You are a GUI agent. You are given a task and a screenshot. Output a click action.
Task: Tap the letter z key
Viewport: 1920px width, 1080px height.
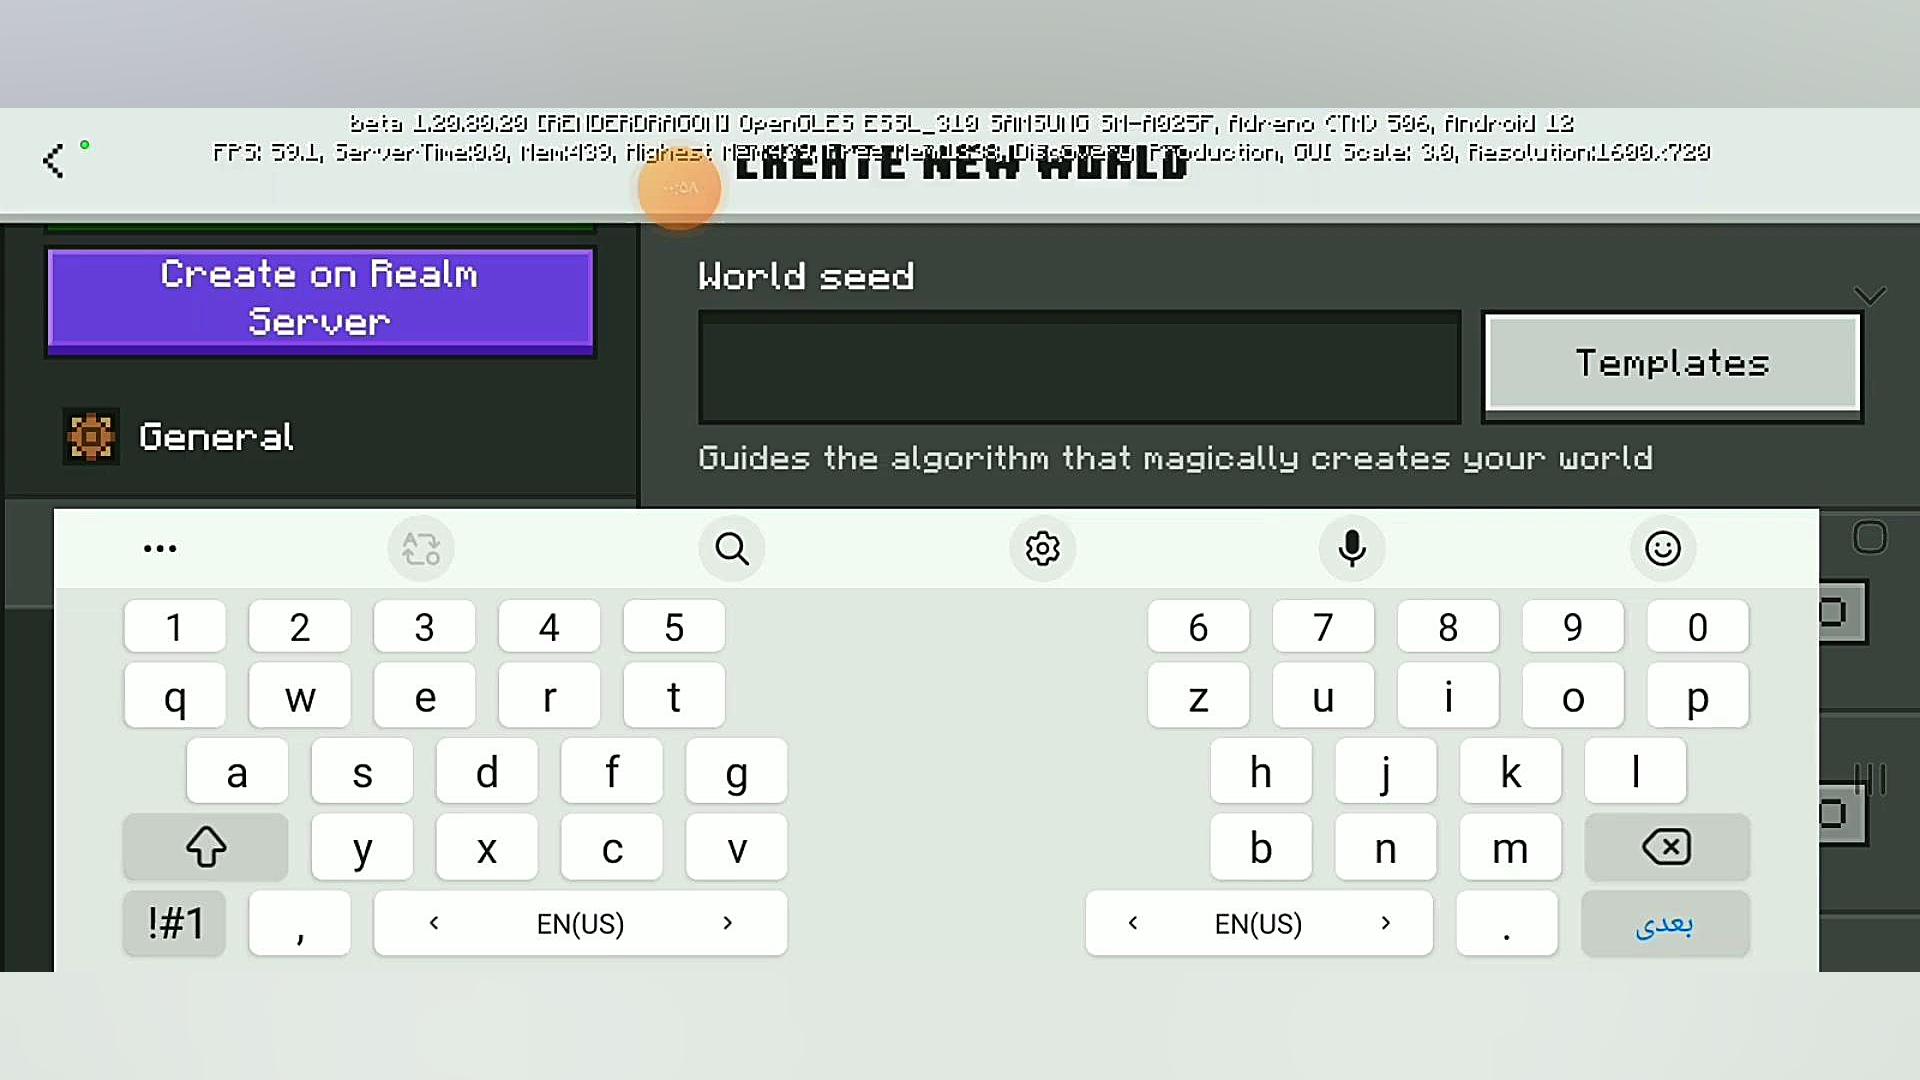tap(1198, 696)
